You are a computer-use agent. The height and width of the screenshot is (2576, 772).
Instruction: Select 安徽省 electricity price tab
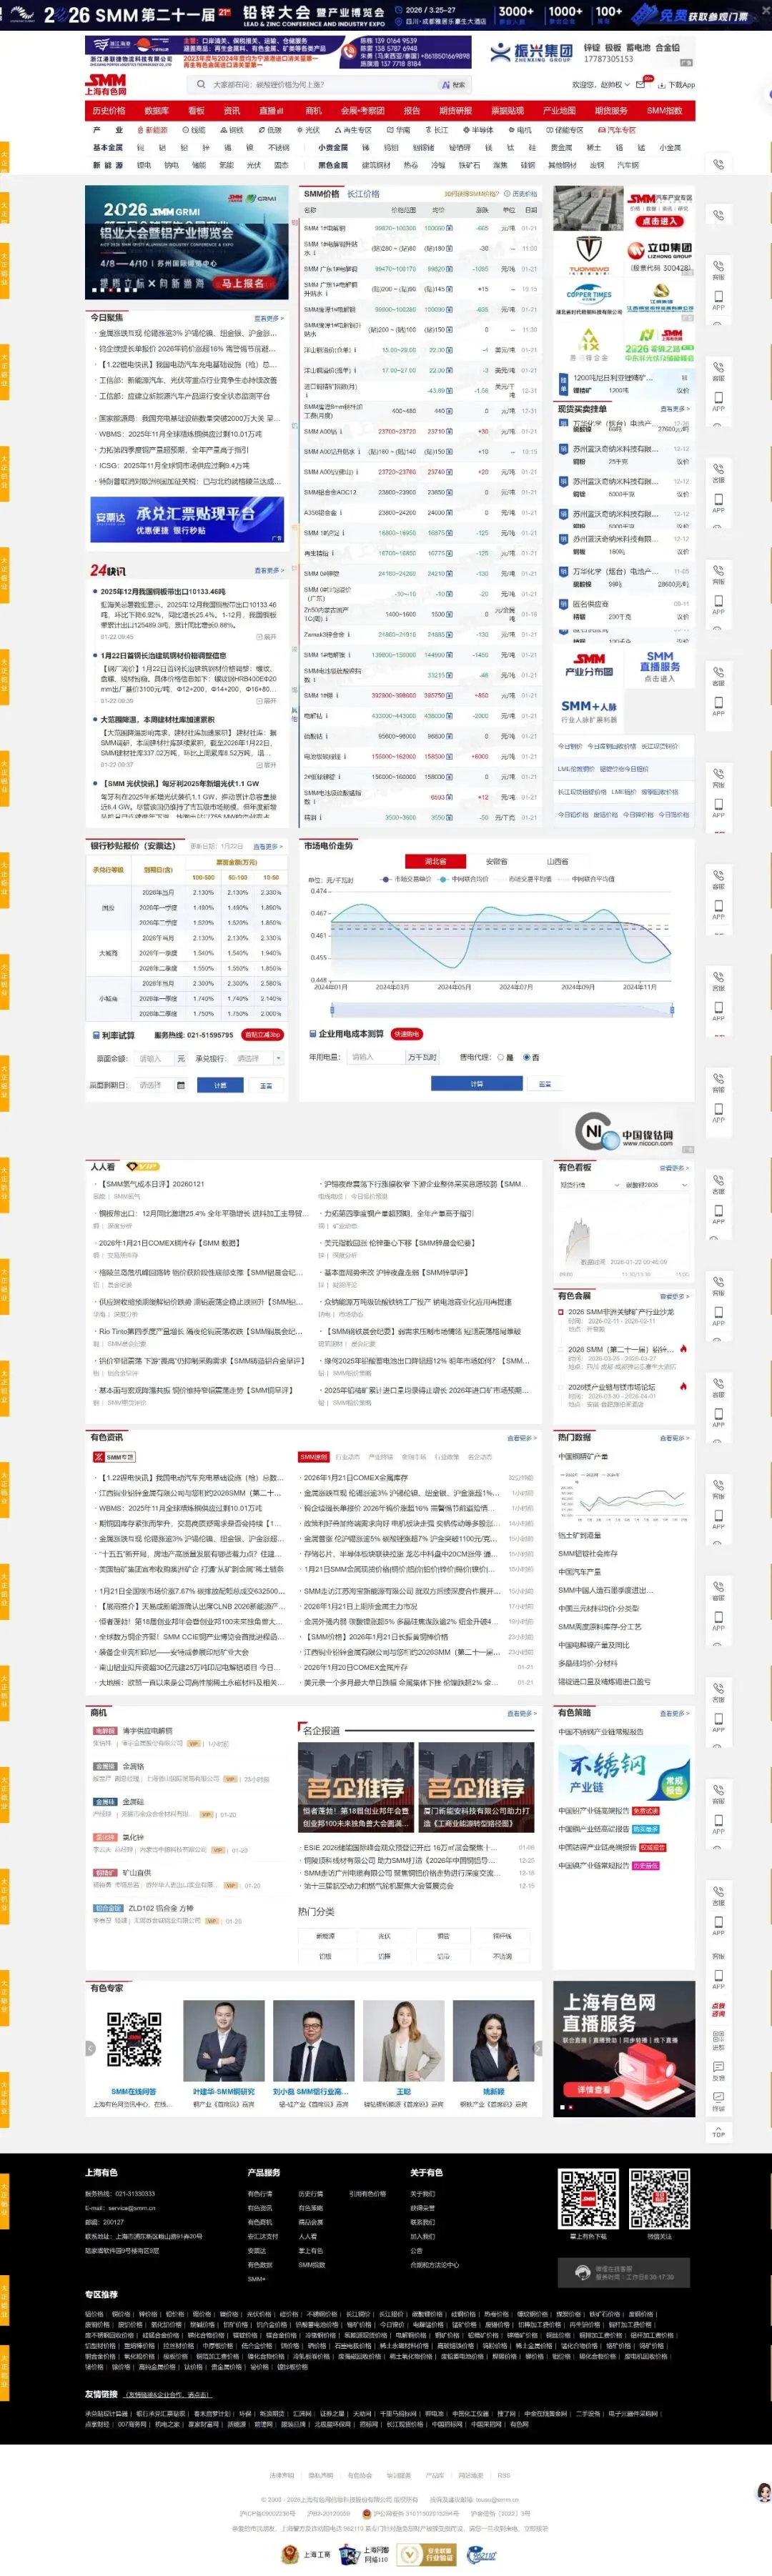pyautogui.click(x=496, y=861)
